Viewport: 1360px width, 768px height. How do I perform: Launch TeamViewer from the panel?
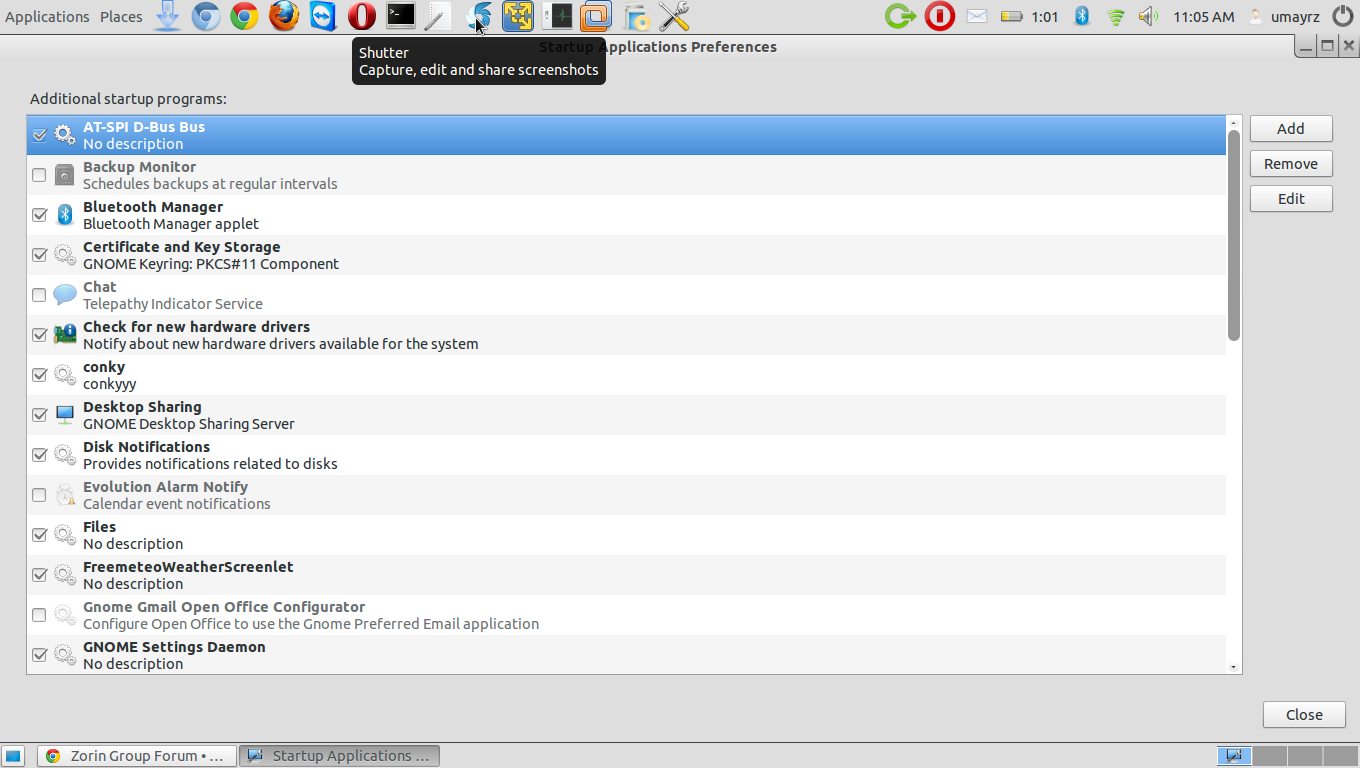click(323, 16)
